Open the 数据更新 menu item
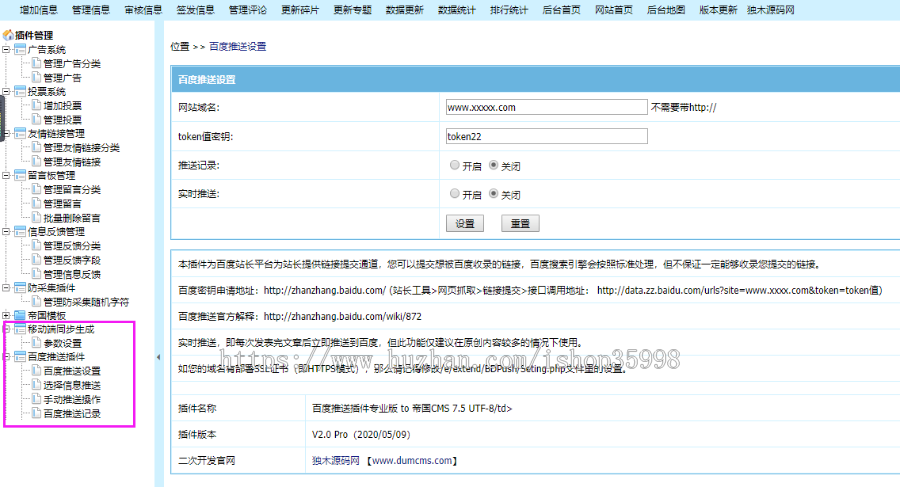The height and width of the screenshot is (487, 900). (405, 10)
